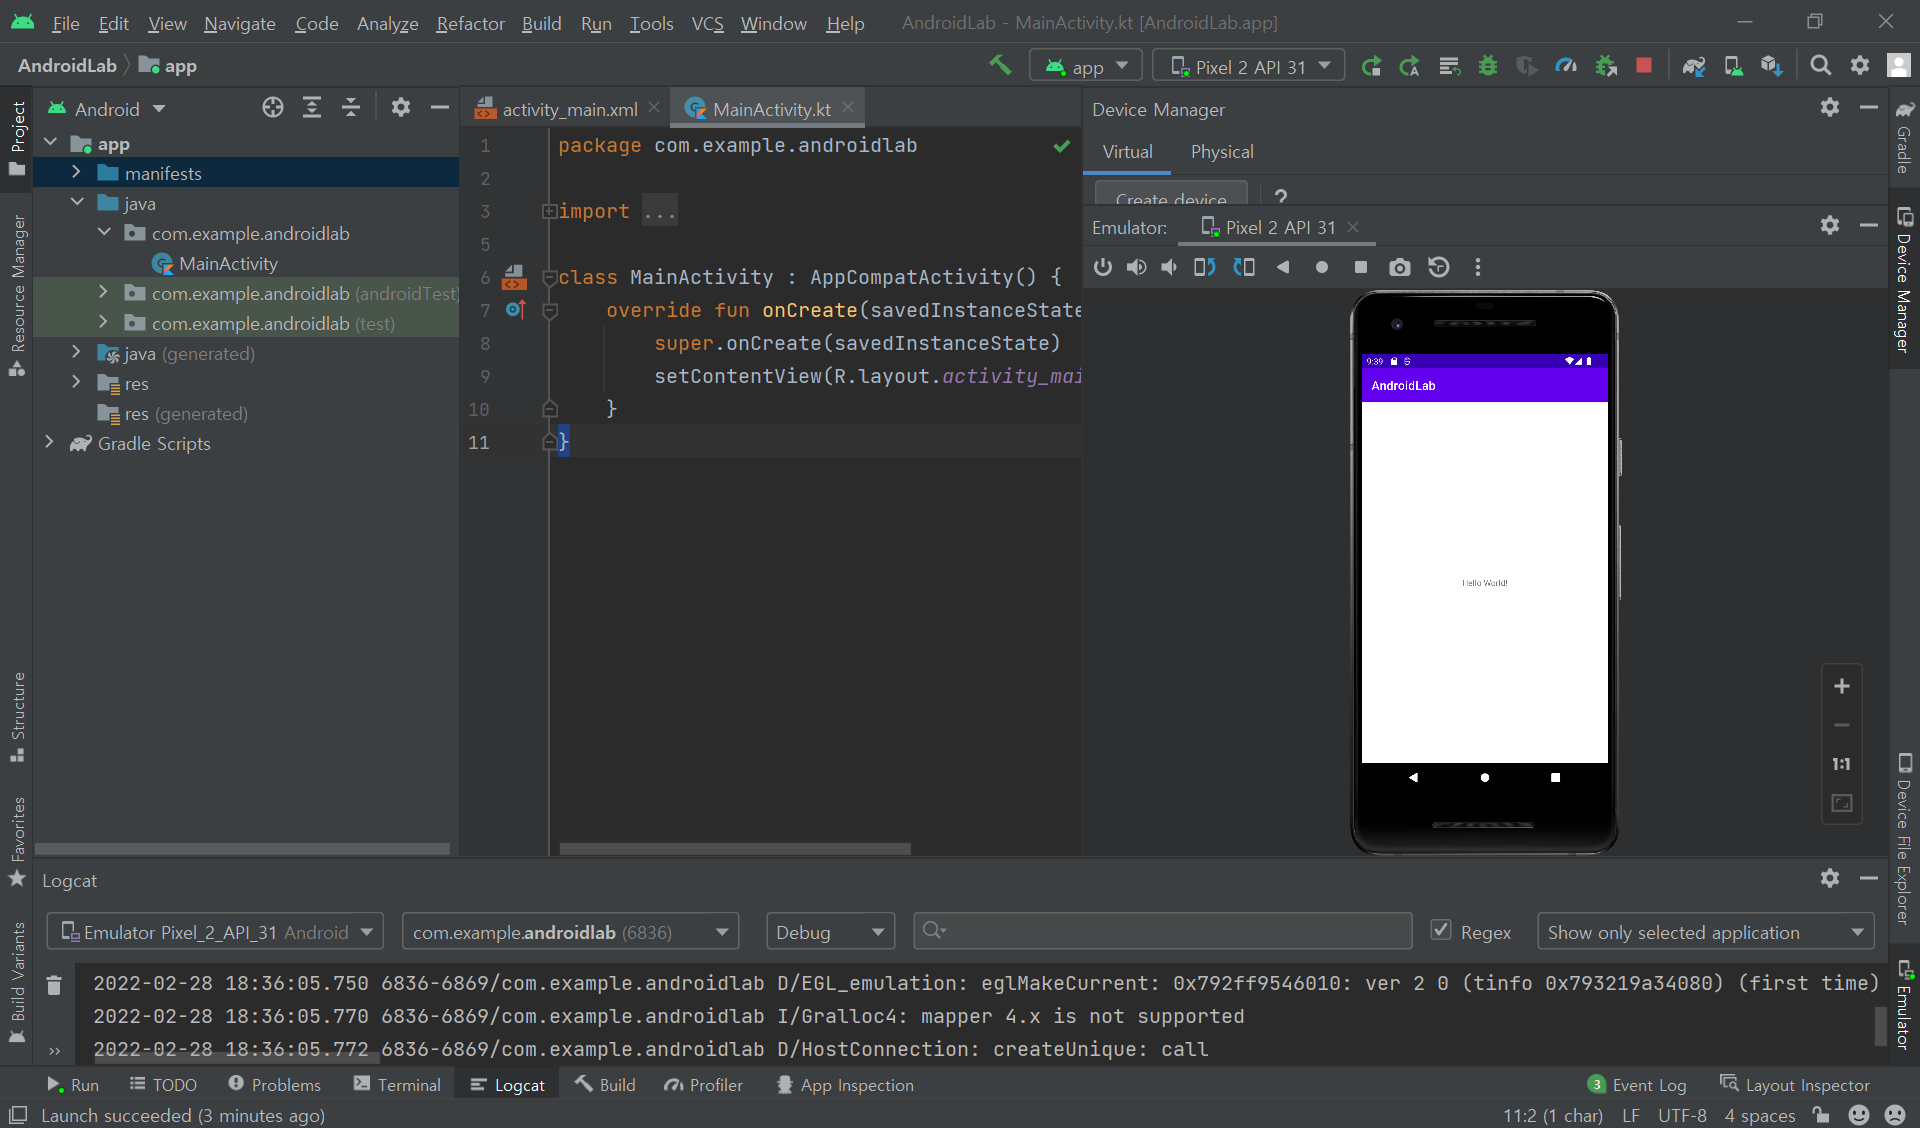Viewport: 1920px width, 1128px height.
Task: Open the Layout Inspector tool button
Action: coord(1795,1085)
